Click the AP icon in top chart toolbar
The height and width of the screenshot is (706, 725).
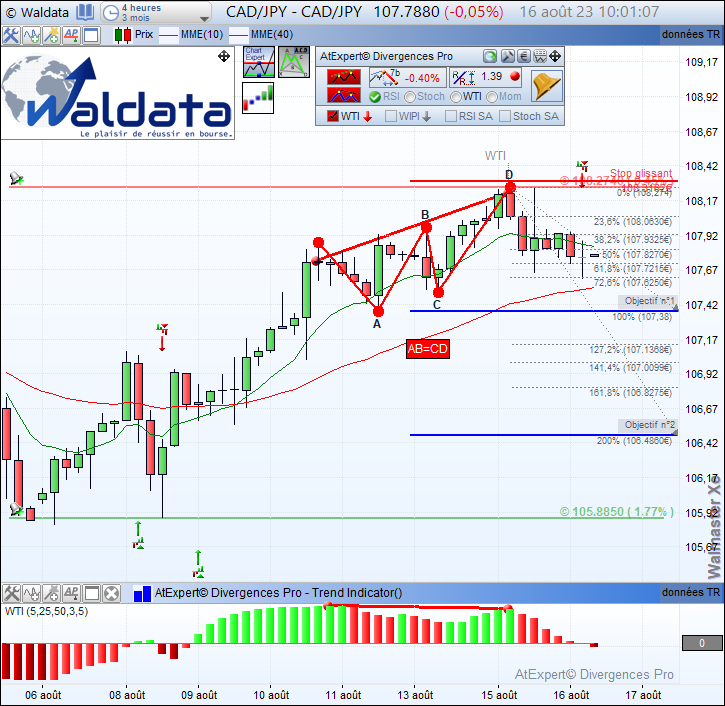71,35
